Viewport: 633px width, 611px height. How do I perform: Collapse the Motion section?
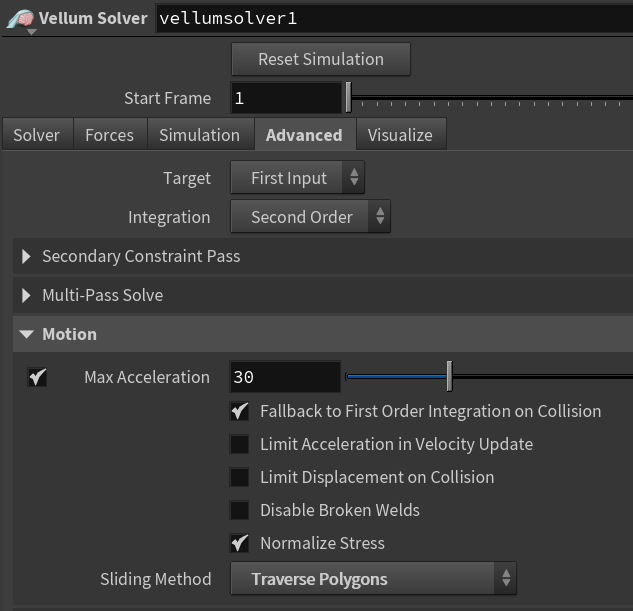[323, 334]
